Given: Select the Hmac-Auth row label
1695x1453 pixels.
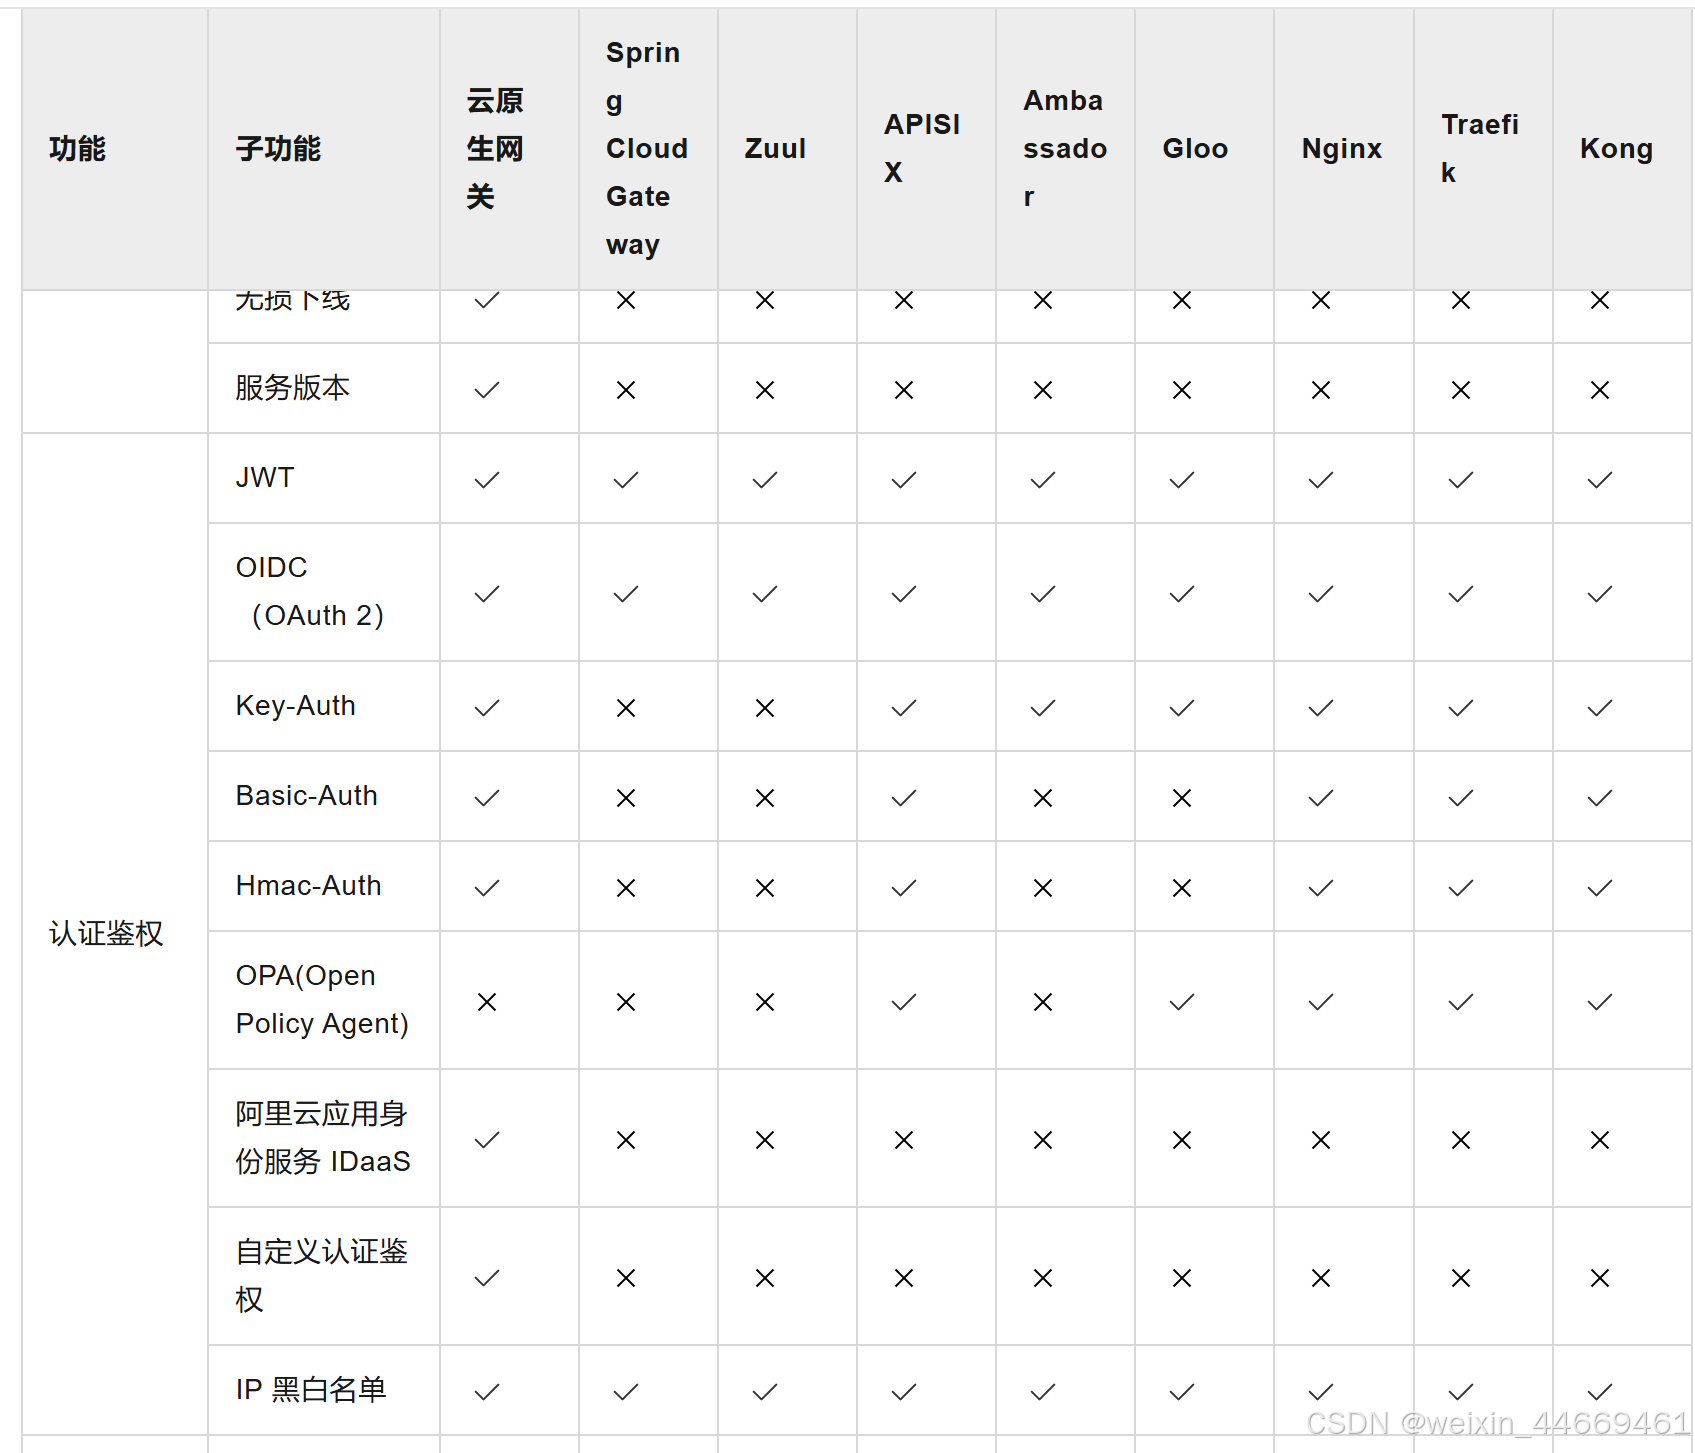Looking at the screenshot, I should click(x=309, y=886).
